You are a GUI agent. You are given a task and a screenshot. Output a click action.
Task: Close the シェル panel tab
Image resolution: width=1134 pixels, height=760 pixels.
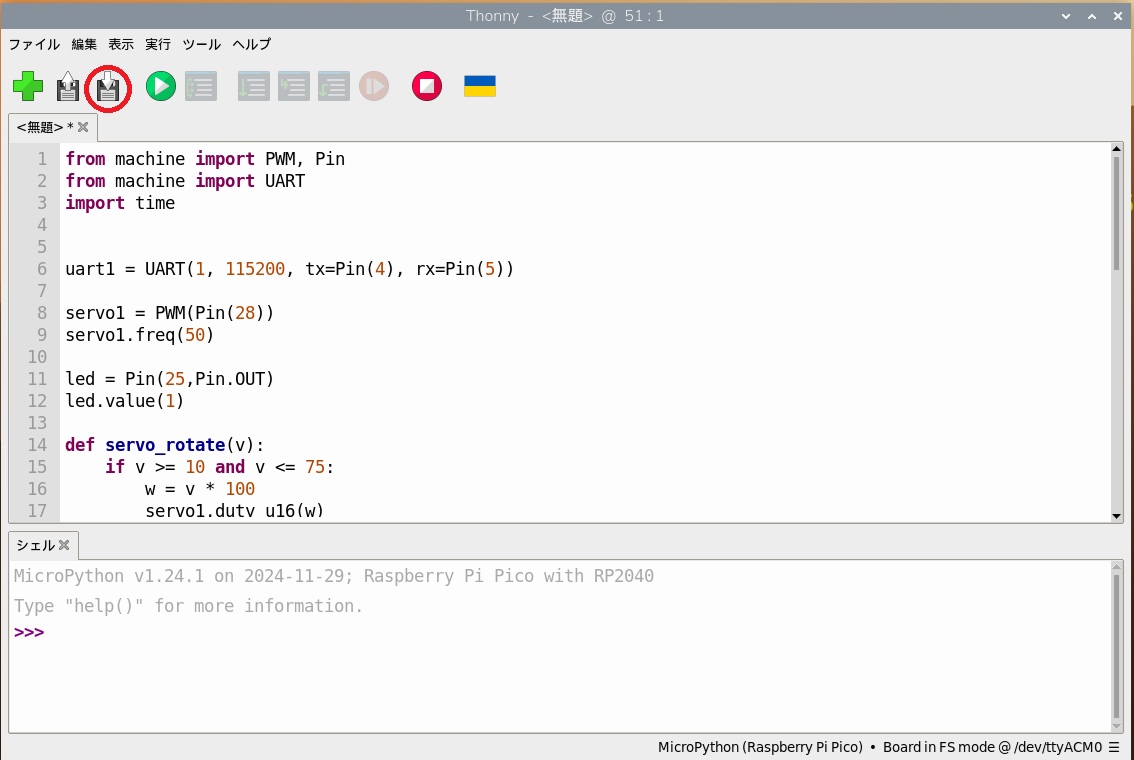pyautogui.click(x=64, y=545)
